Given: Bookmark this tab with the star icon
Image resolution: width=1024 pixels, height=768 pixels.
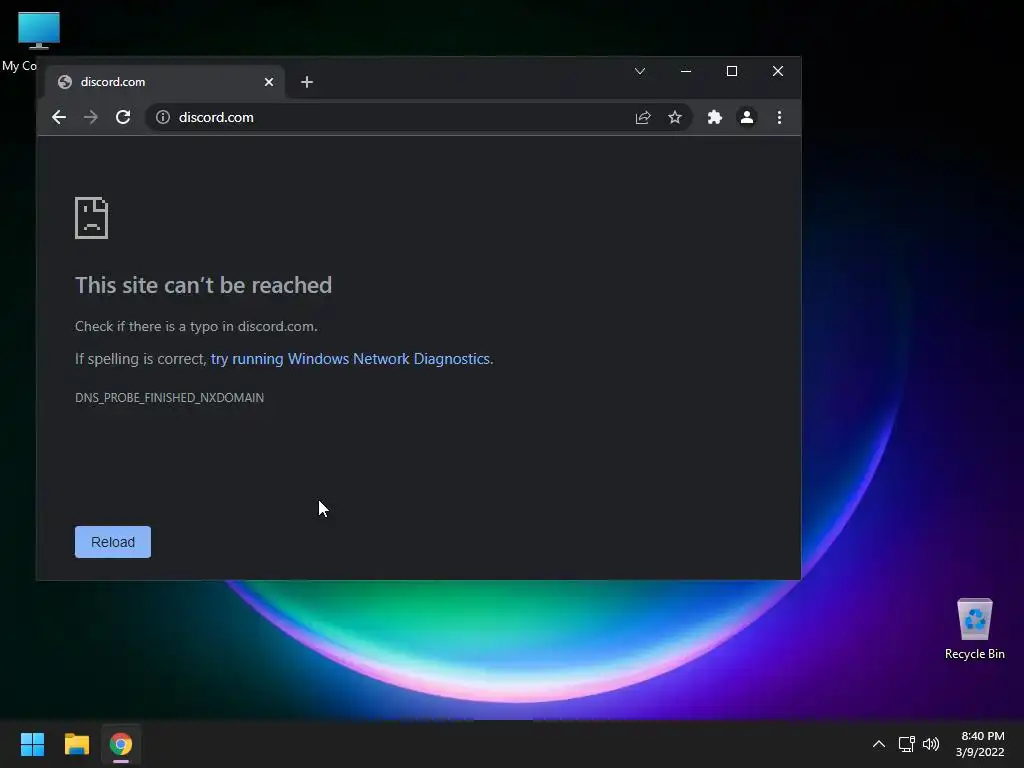Looking at the screenshot, I should pyautogui.click(x=675, y=117).
